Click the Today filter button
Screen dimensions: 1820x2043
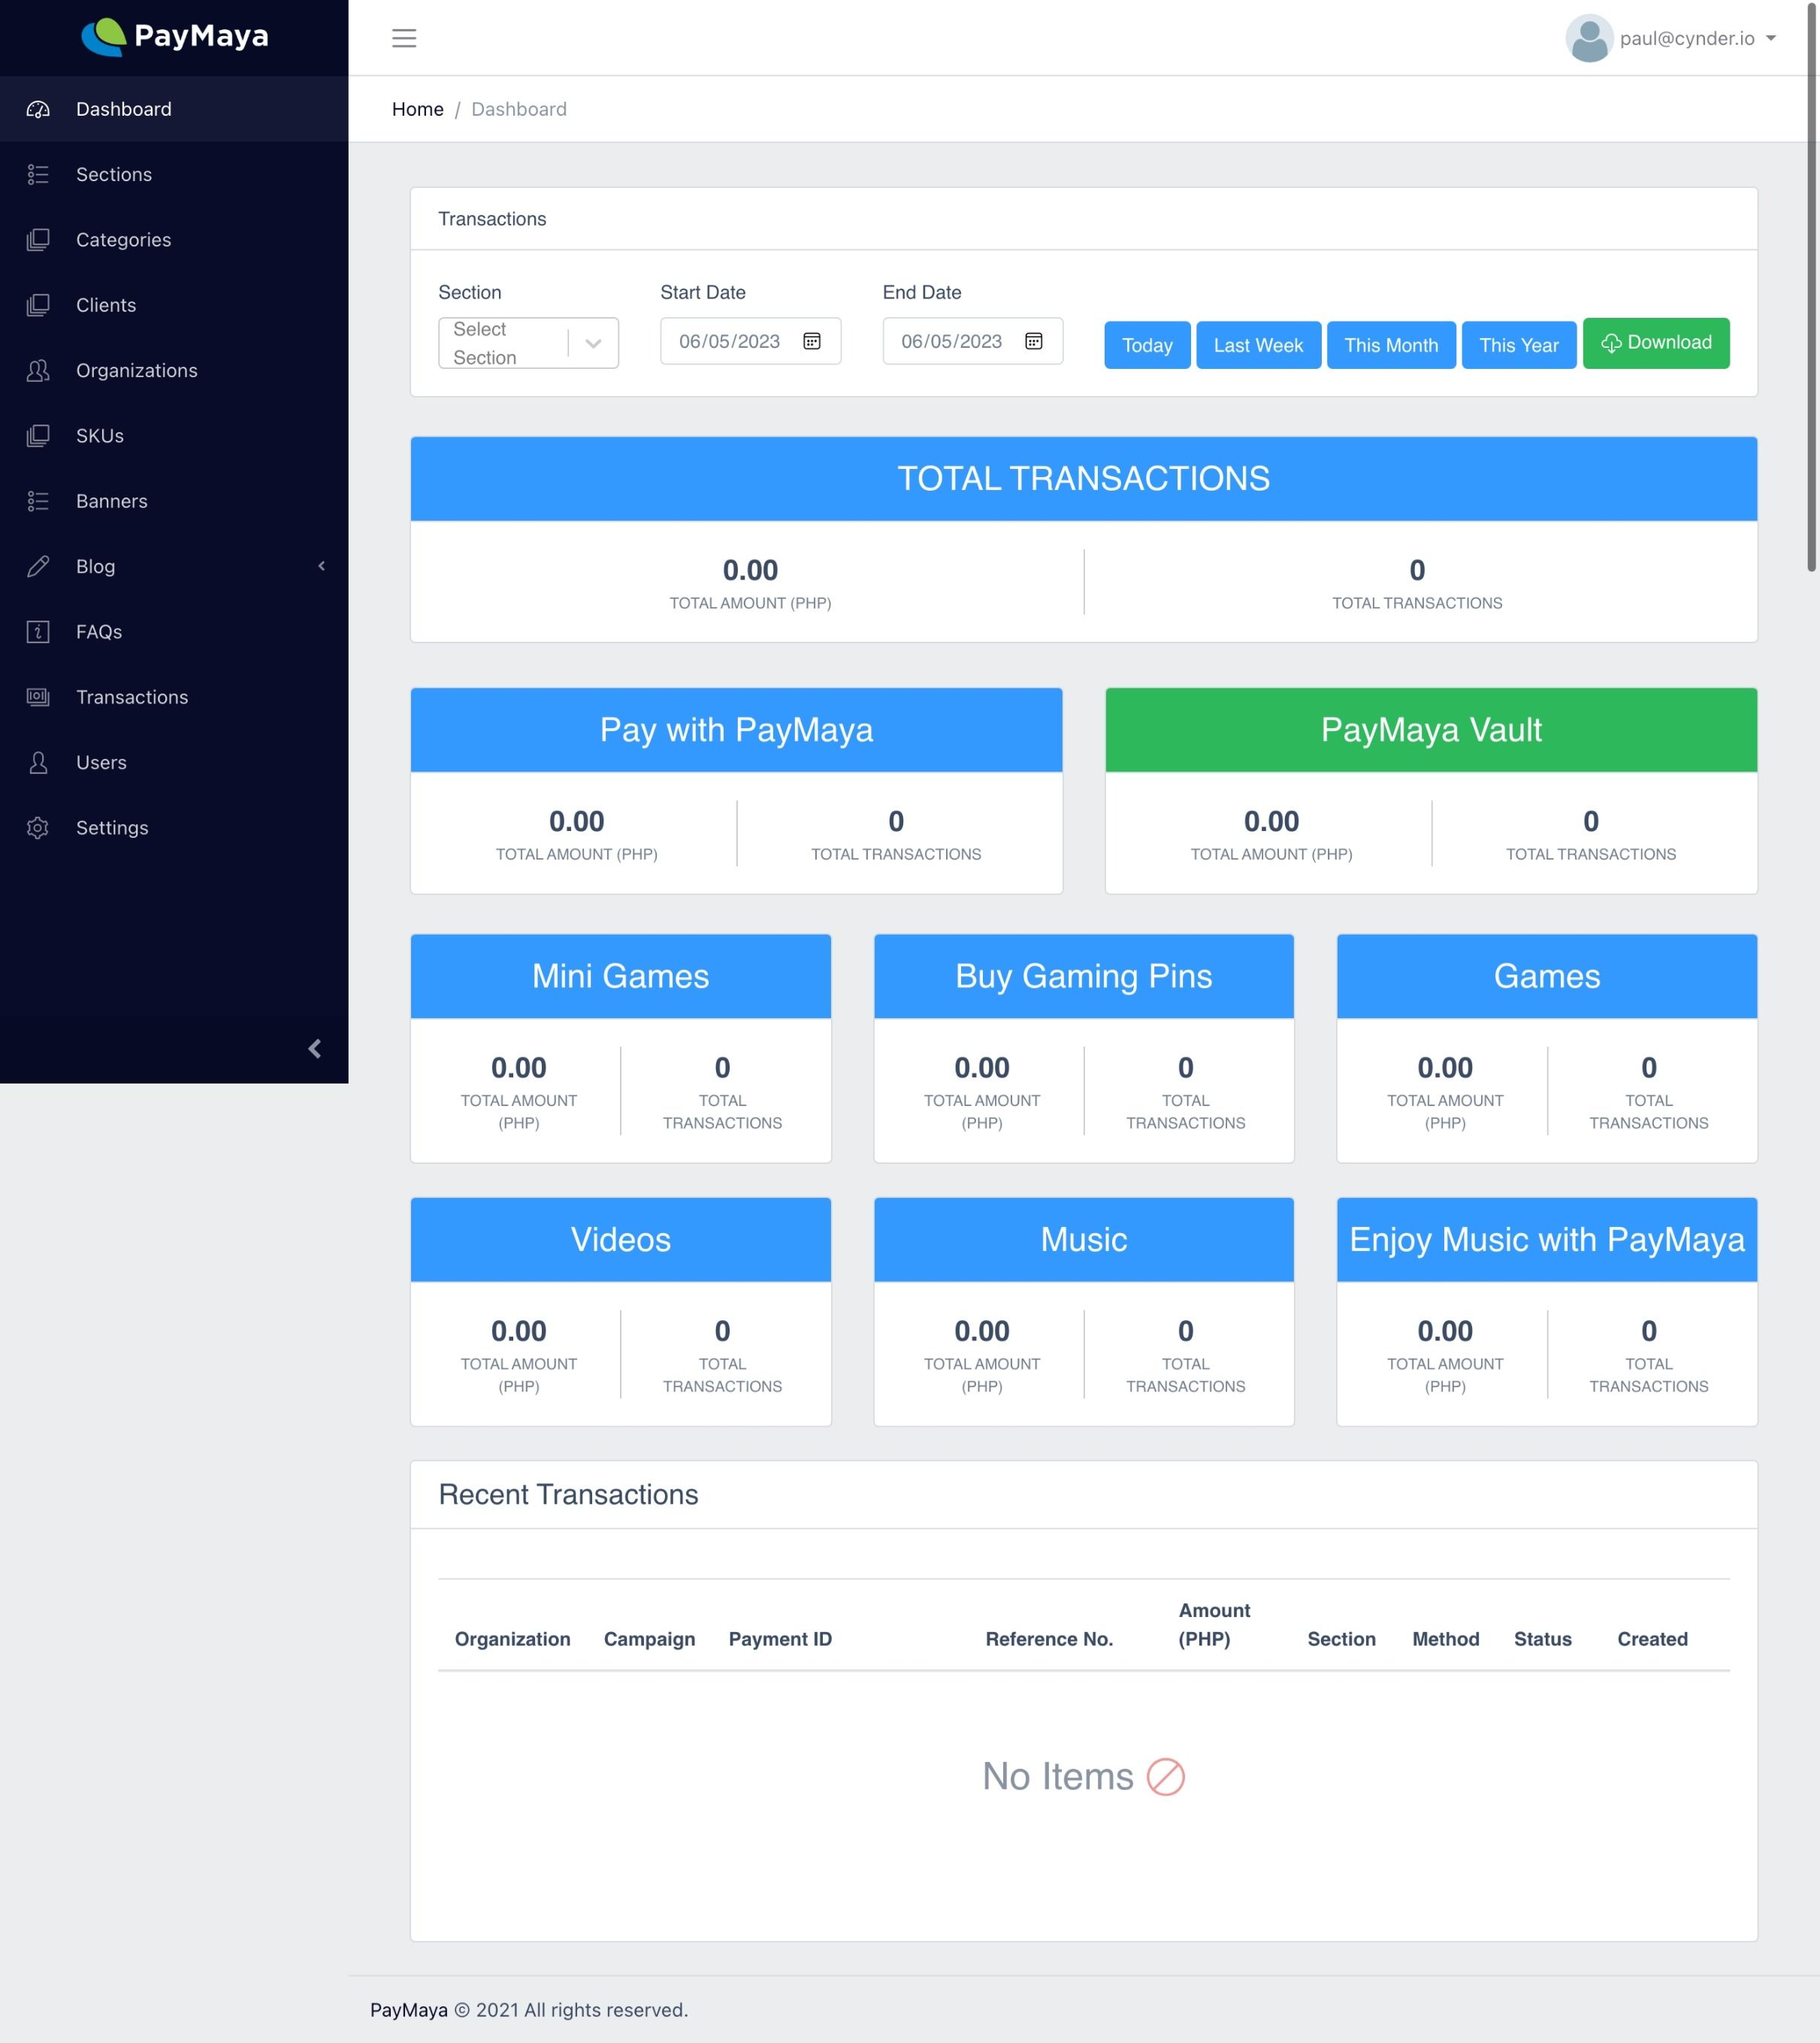pos(1147,345)
